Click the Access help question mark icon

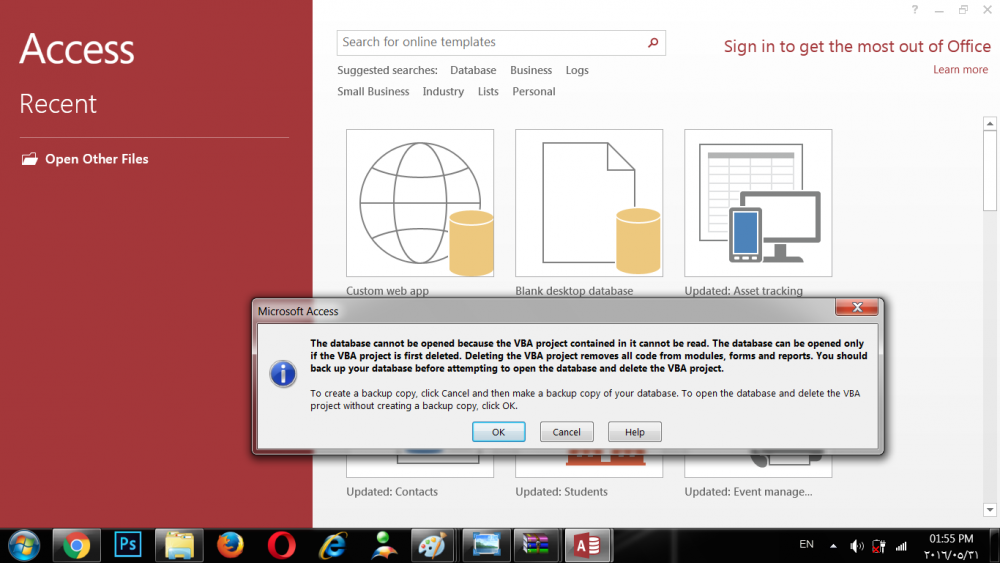click(915, 10)
